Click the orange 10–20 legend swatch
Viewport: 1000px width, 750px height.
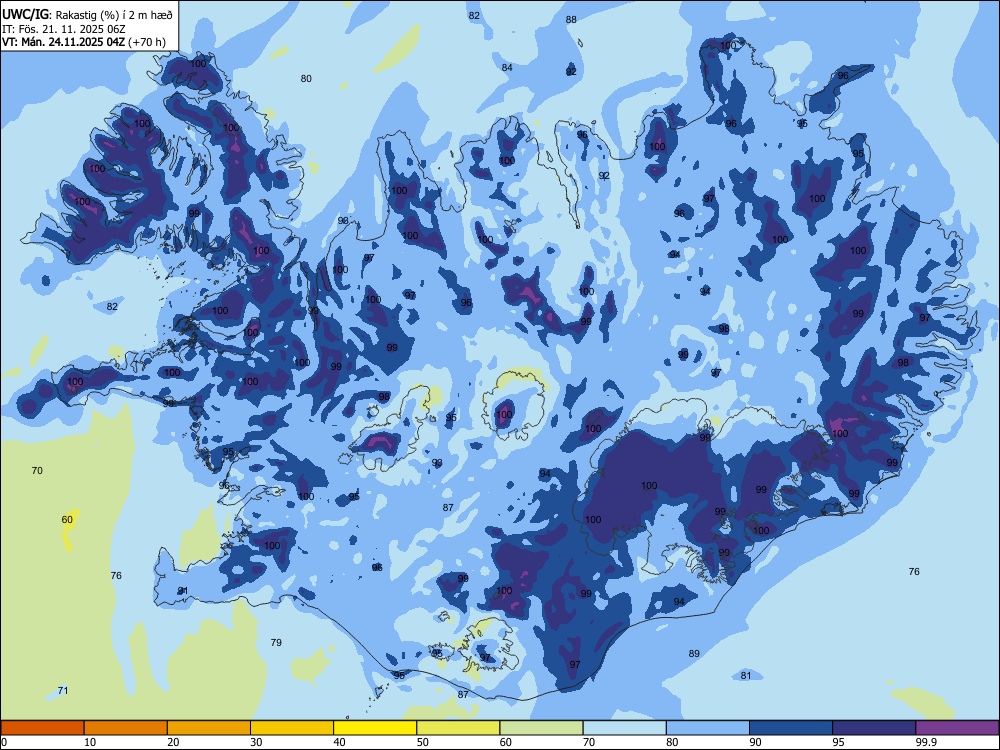(x=126, y=728)
